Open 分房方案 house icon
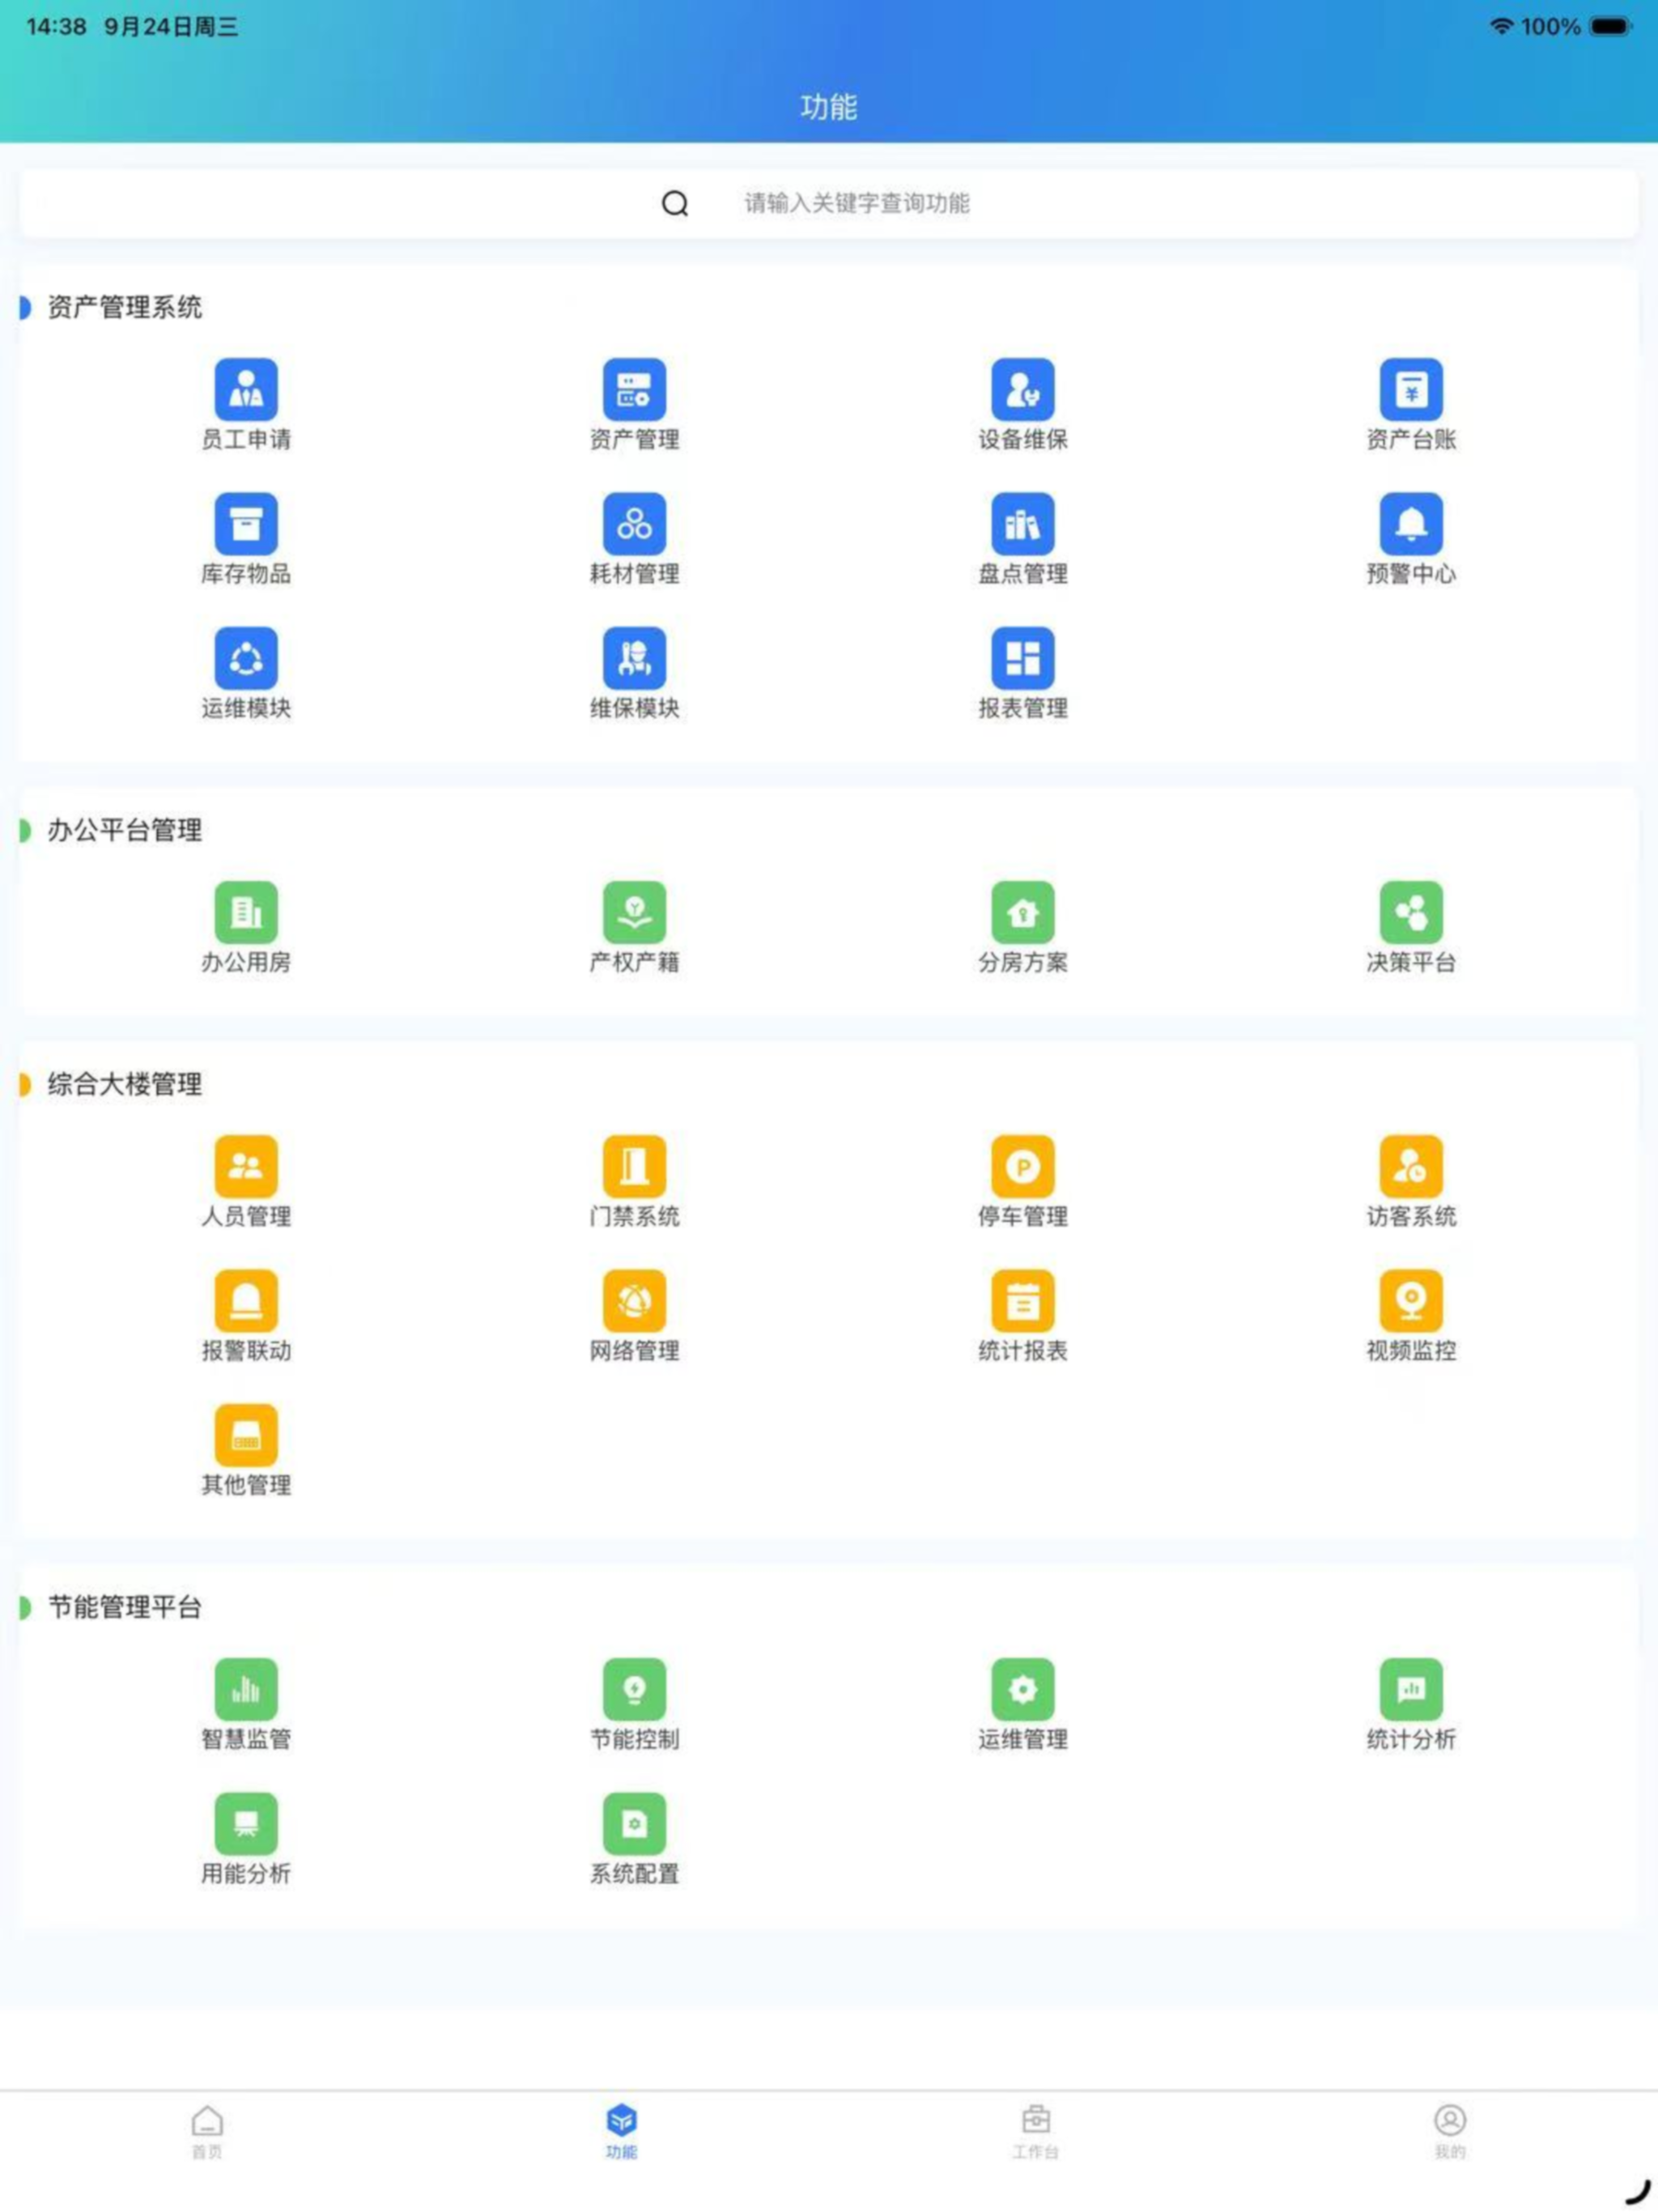1658x2212 pixels. click(1022, 912)
